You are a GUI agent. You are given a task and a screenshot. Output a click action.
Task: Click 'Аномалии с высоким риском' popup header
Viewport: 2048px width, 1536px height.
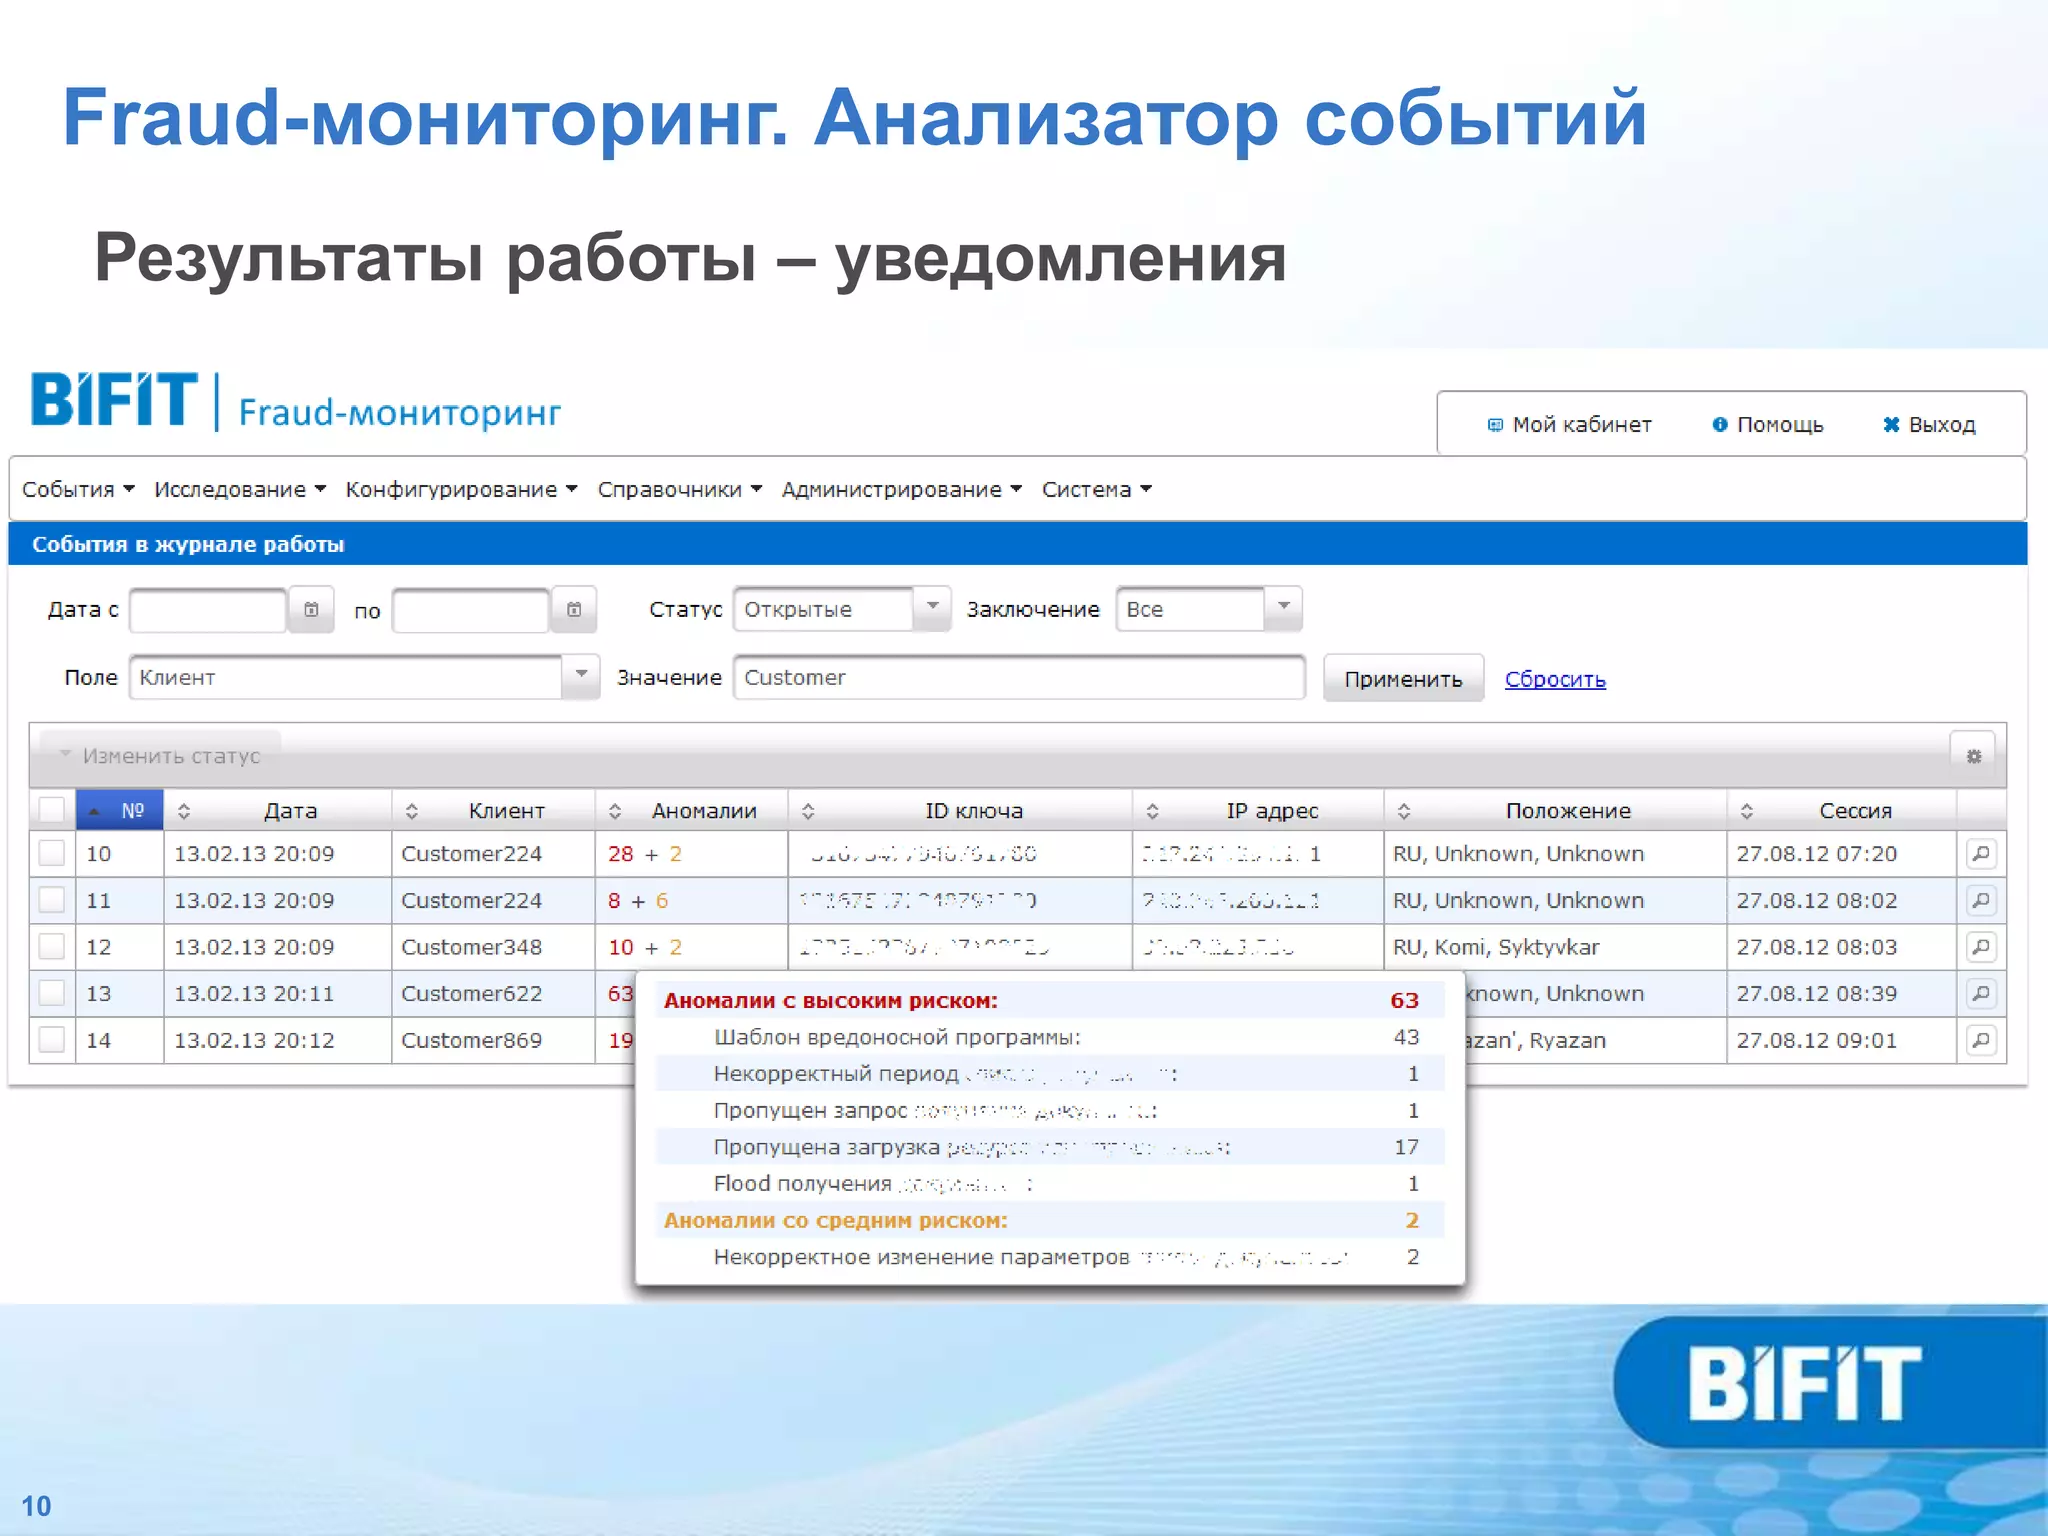coord(1050,1000)
